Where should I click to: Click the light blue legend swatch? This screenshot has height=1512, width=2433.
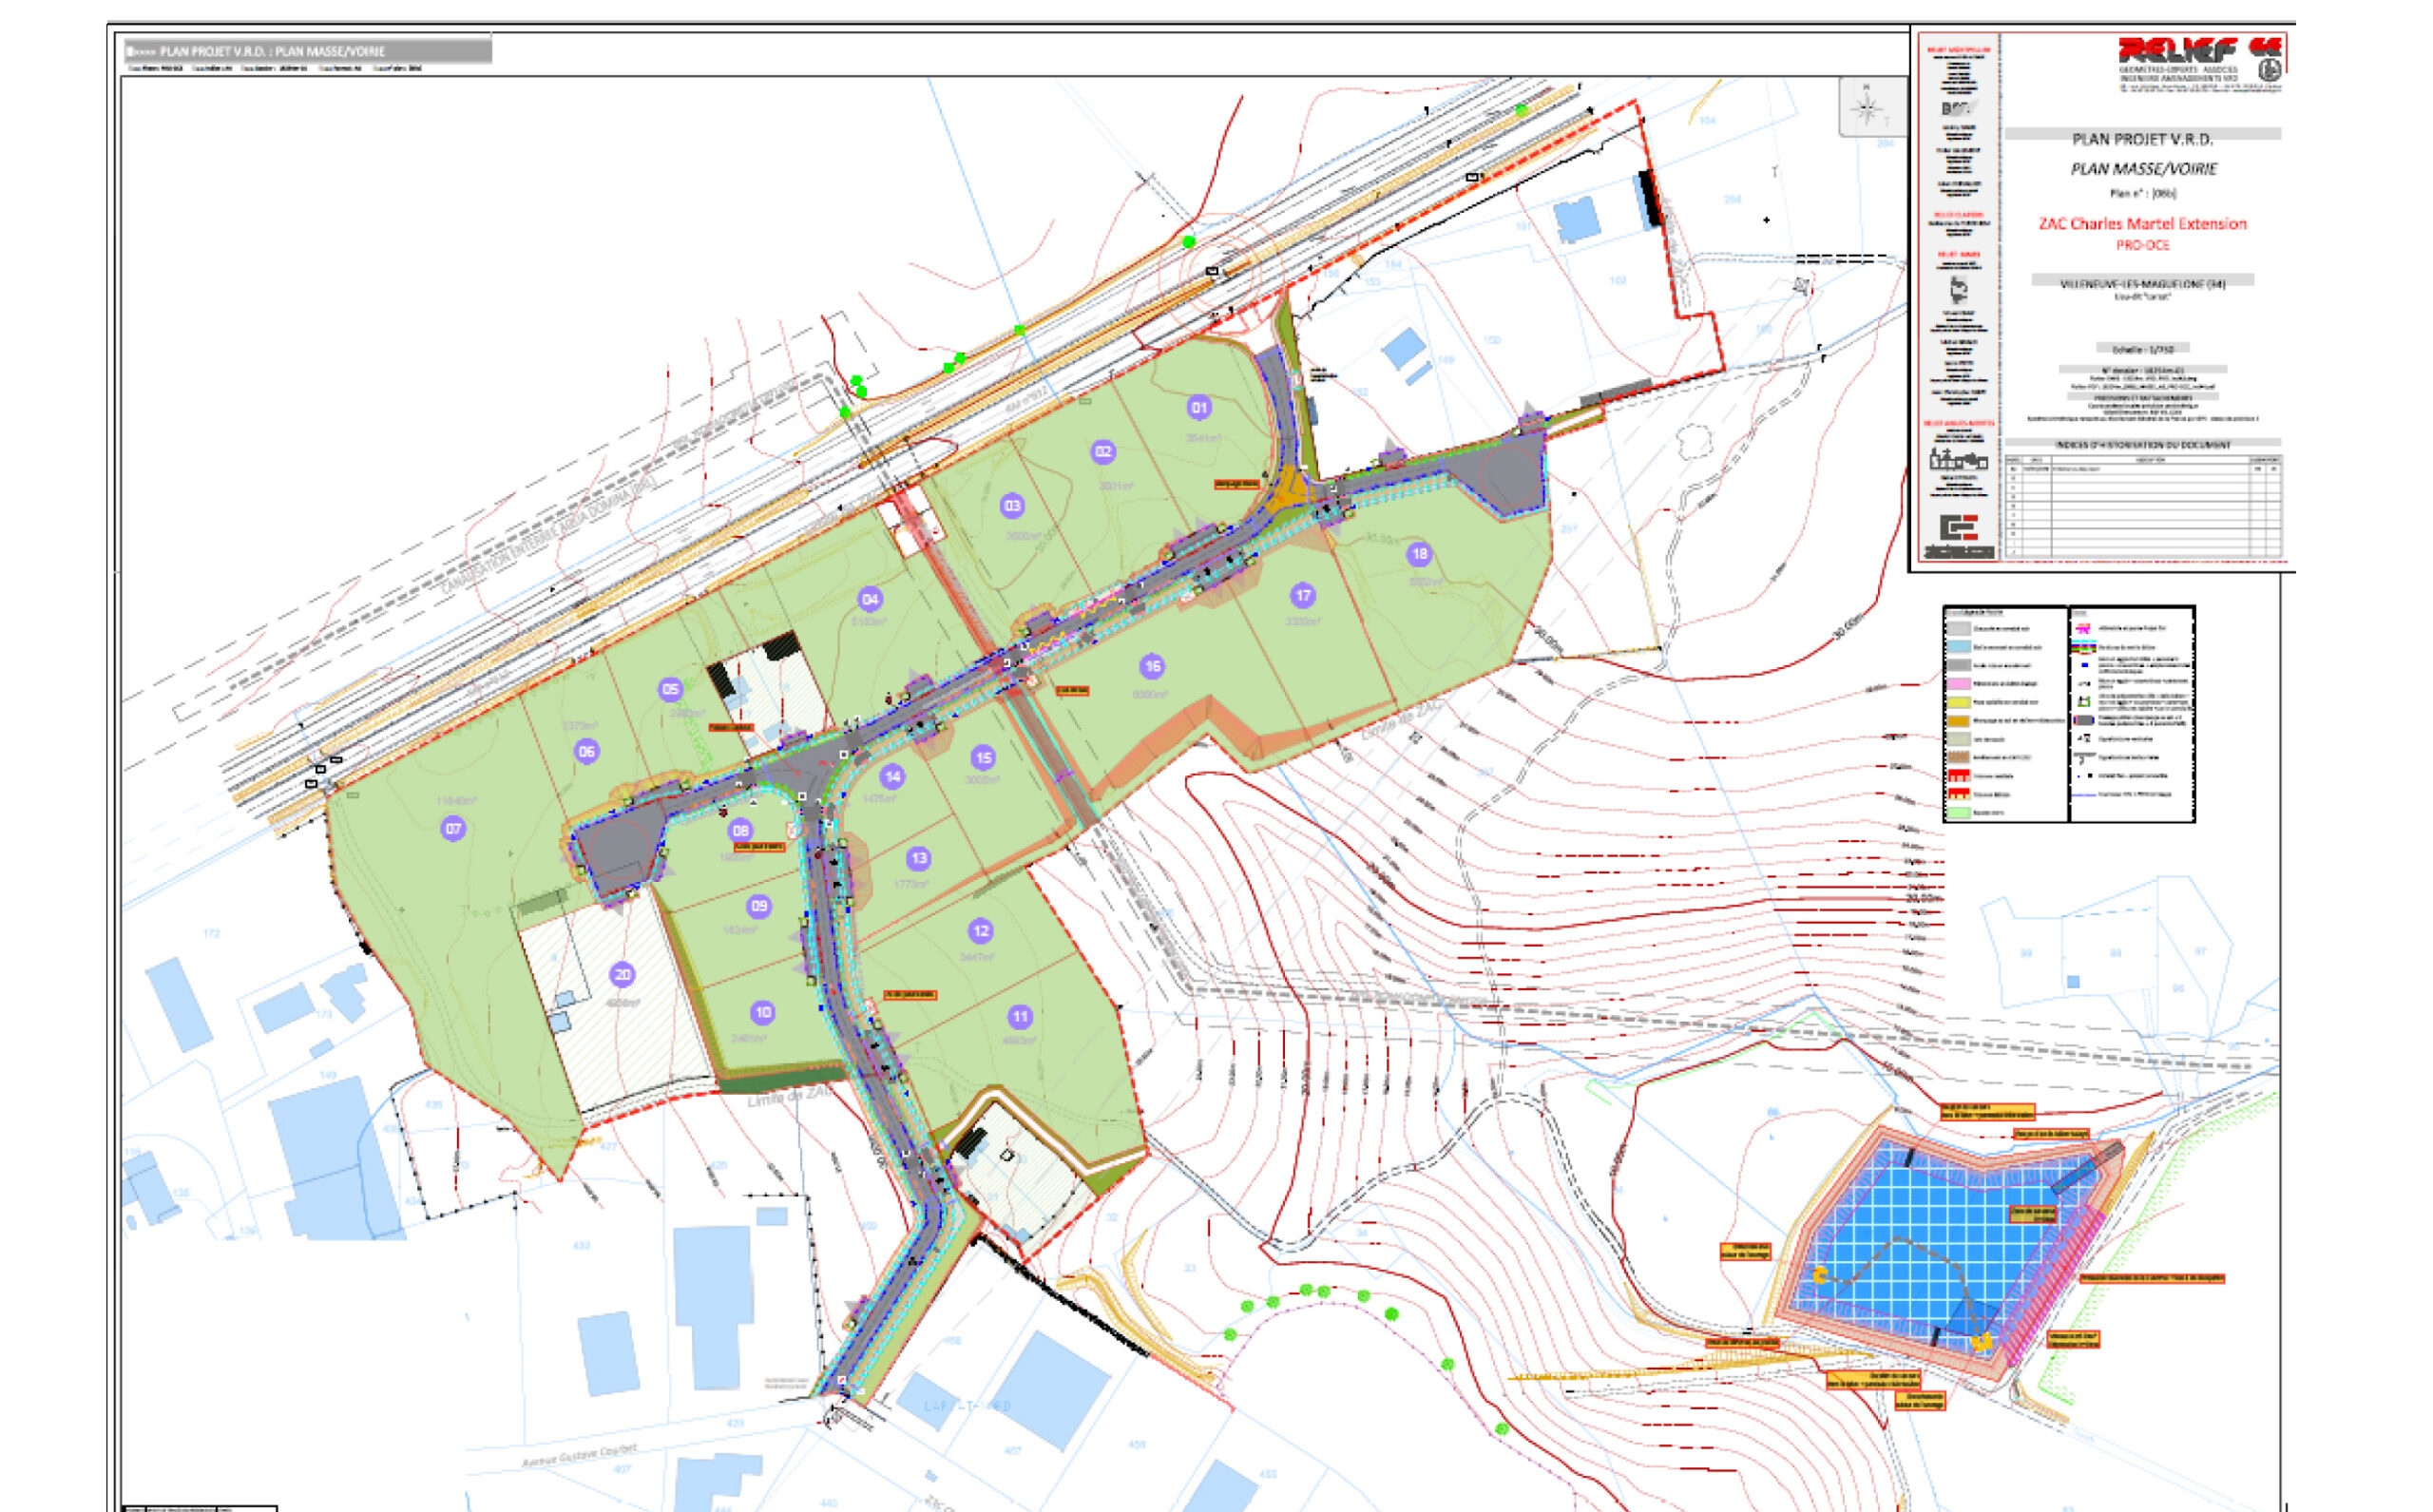[x=1958, y=647]
